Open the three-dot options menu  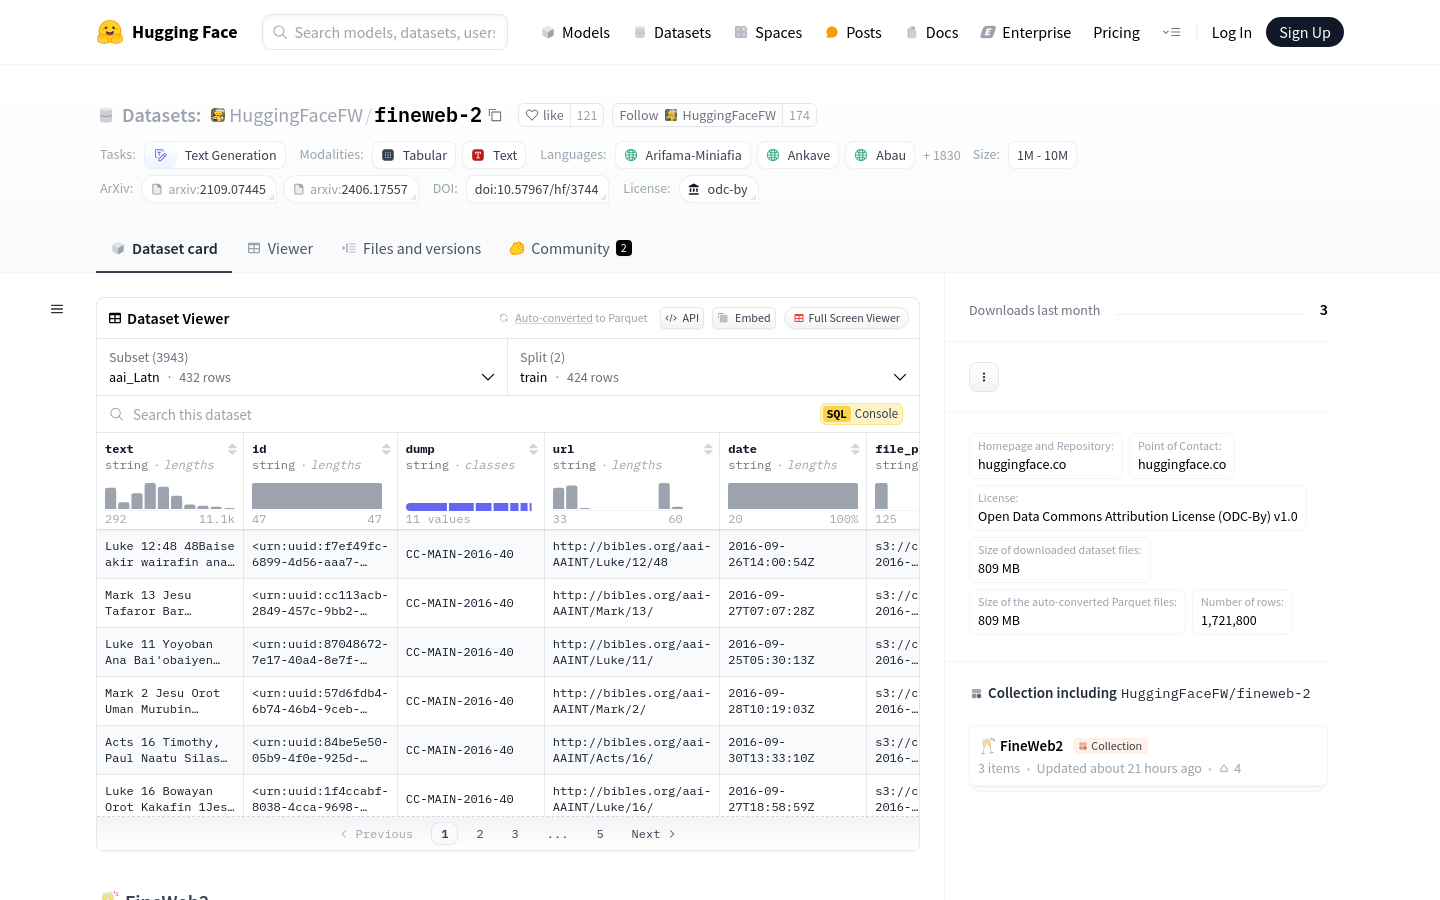(x=984, y=377)
